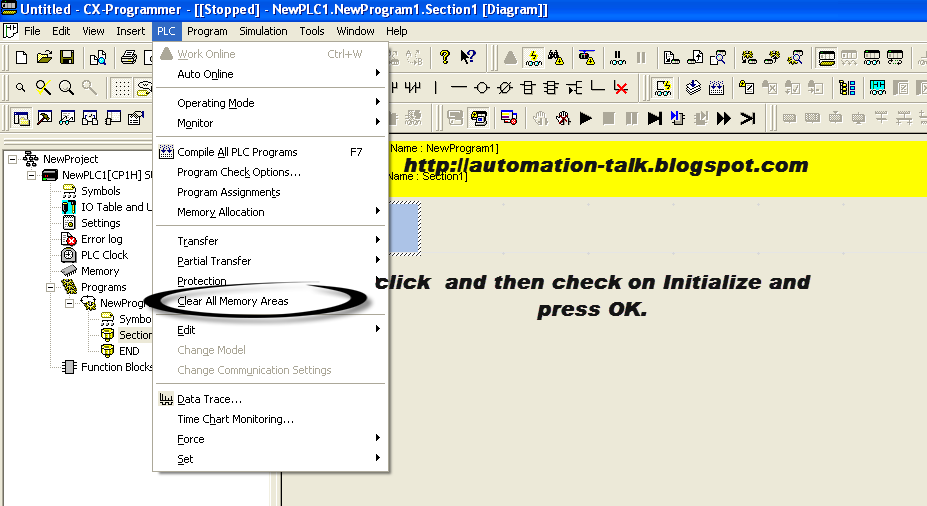
Task: Toggle PLC Monitoring lightning-glasses button
Action: click(x=533, y=57)
